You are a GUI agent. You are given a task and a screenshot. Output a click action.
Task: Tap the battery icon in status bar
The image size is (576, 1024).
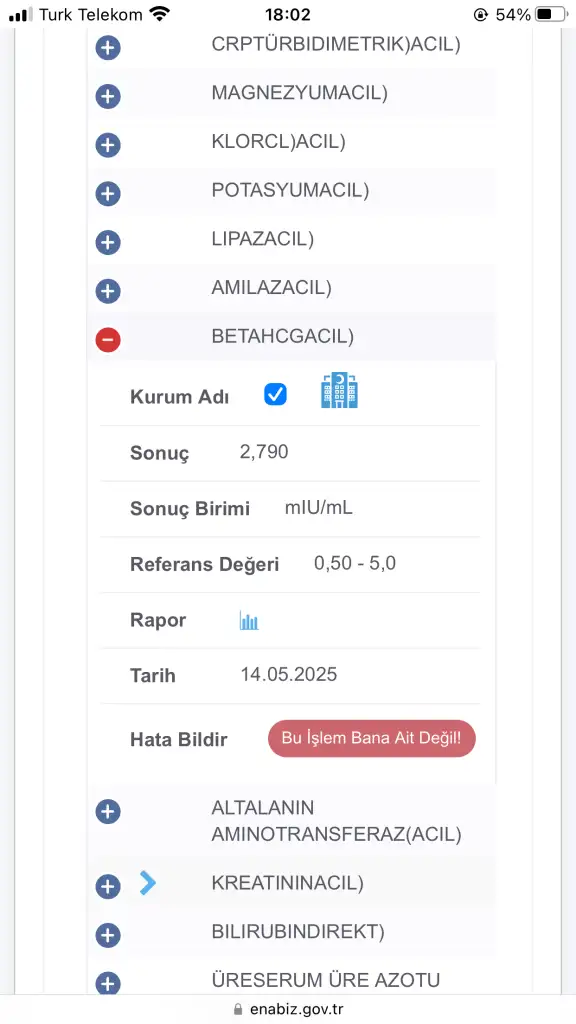552,14
